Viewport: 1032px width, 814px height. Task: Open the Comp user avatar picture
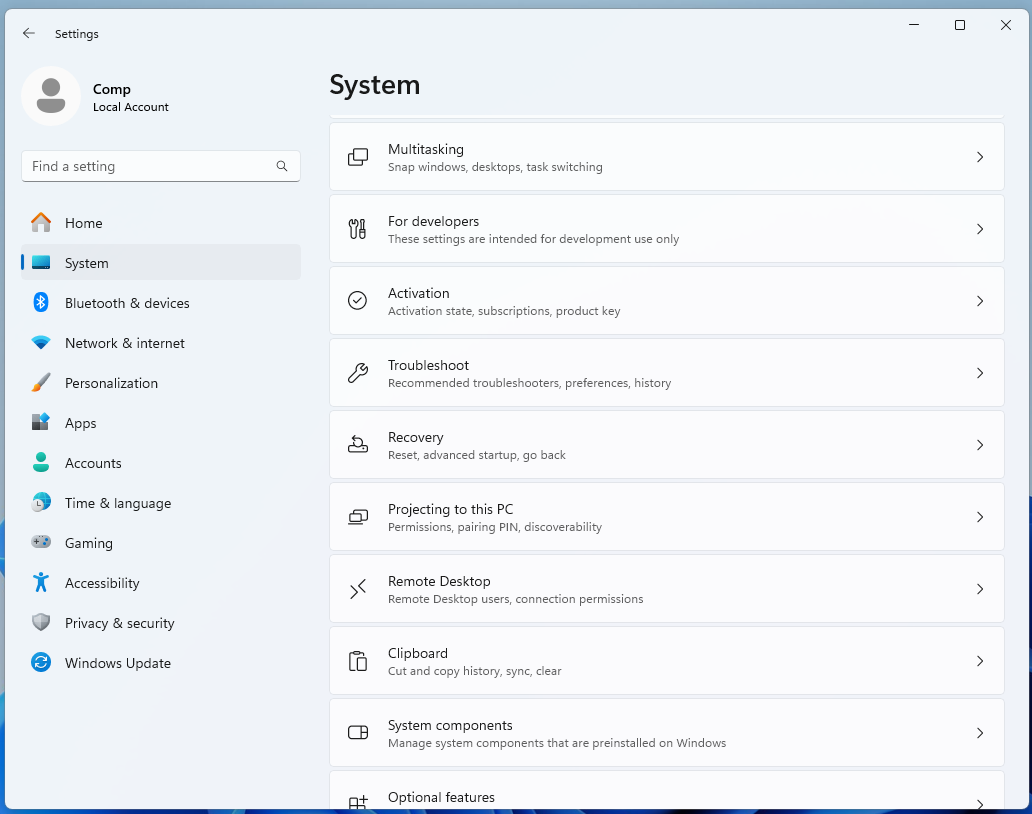pyautogui.click(x=51, y=95)
